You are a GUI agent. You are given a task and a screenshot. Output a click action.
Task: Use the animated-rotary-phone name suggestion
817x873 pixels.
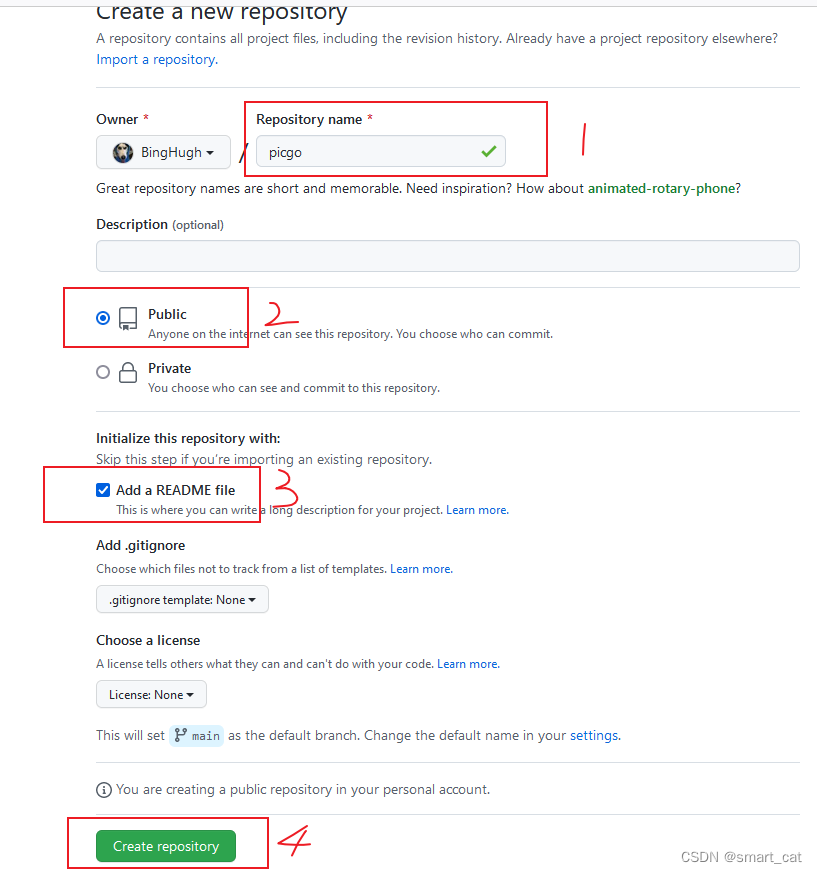[662, 188]
